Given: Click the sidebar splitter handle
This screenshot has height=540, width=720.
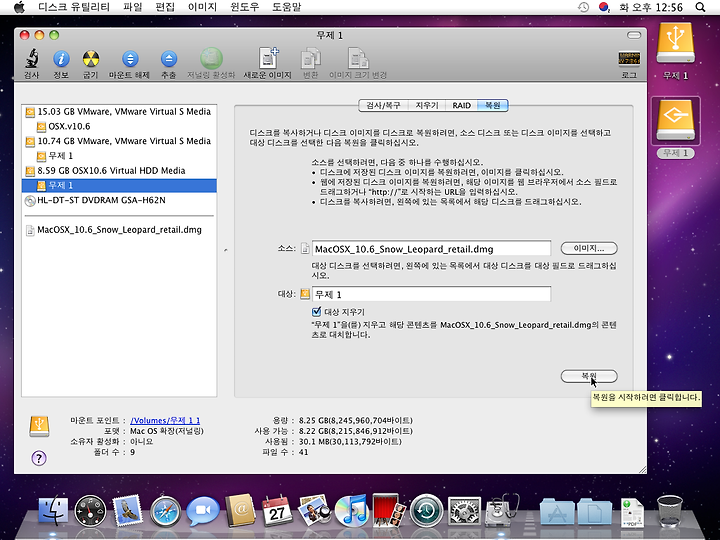Looking at the screenshot, I should (225, 250).
